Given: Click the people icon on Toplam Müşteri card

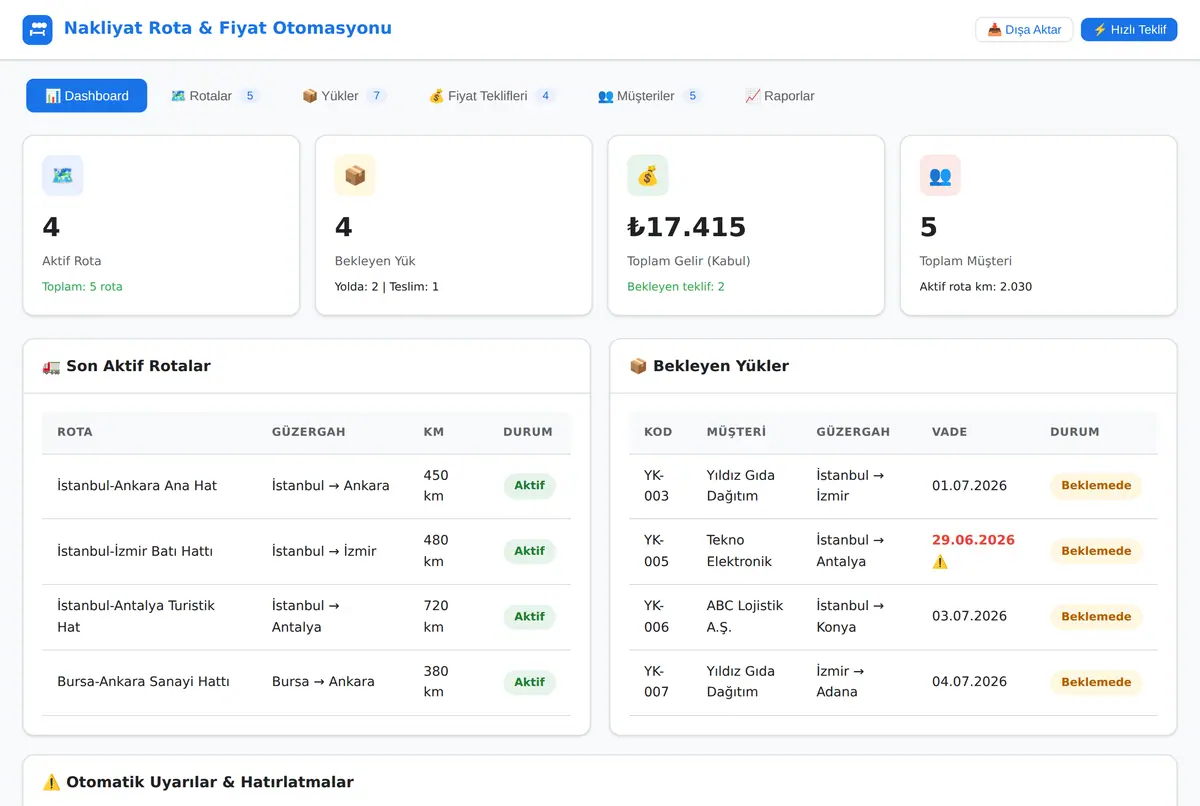Looking at the screenshot, I should pyautogui.click(x=940, y=175).
